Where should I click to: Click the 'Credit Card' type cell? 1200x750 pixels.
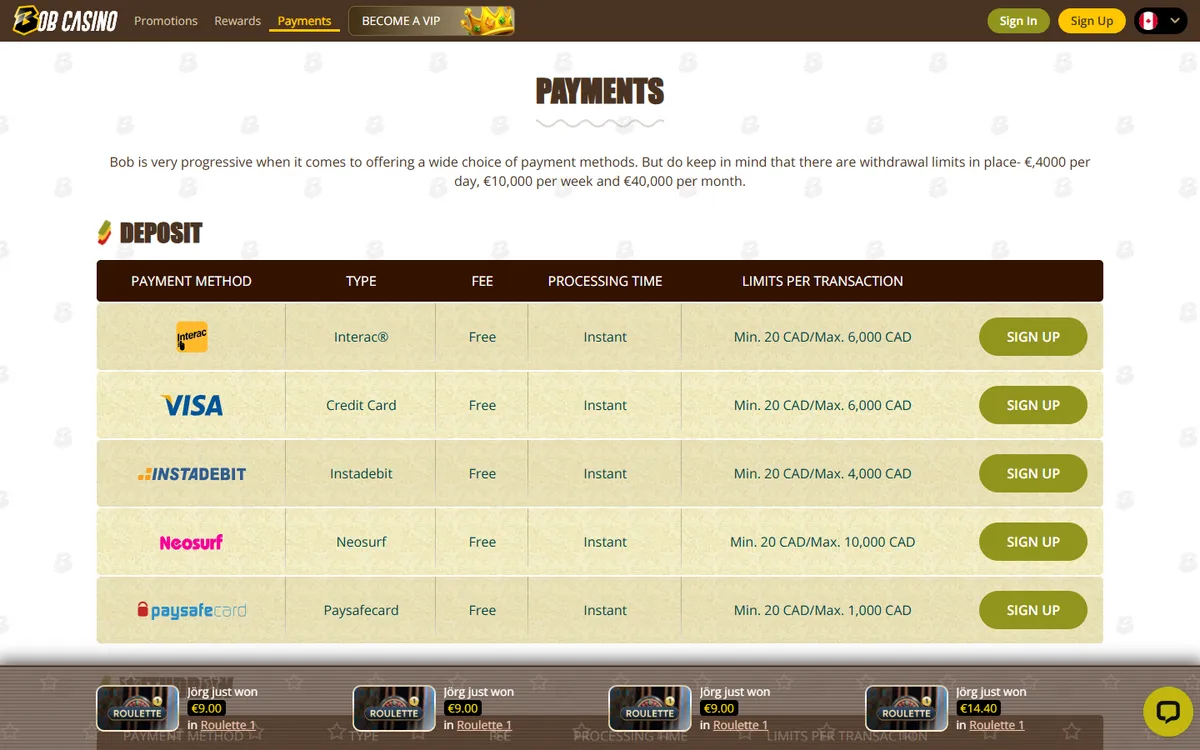point(361,405)
